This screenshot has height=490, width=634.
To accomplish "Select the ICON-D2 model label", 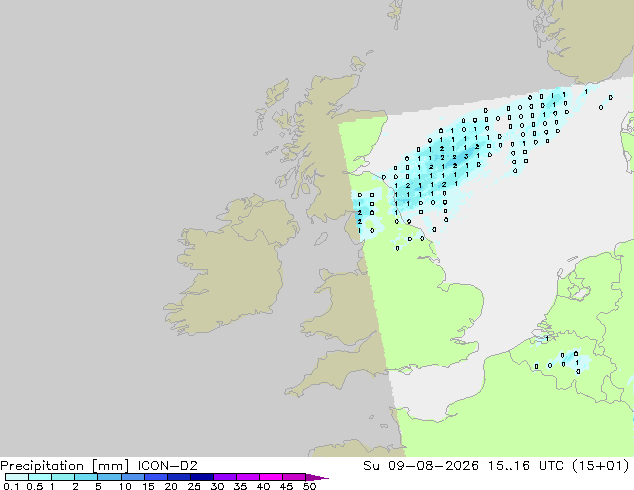I will click(167, 466).
